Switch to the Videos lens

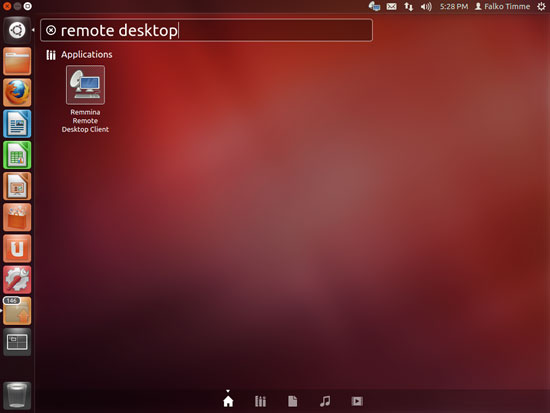357,401
